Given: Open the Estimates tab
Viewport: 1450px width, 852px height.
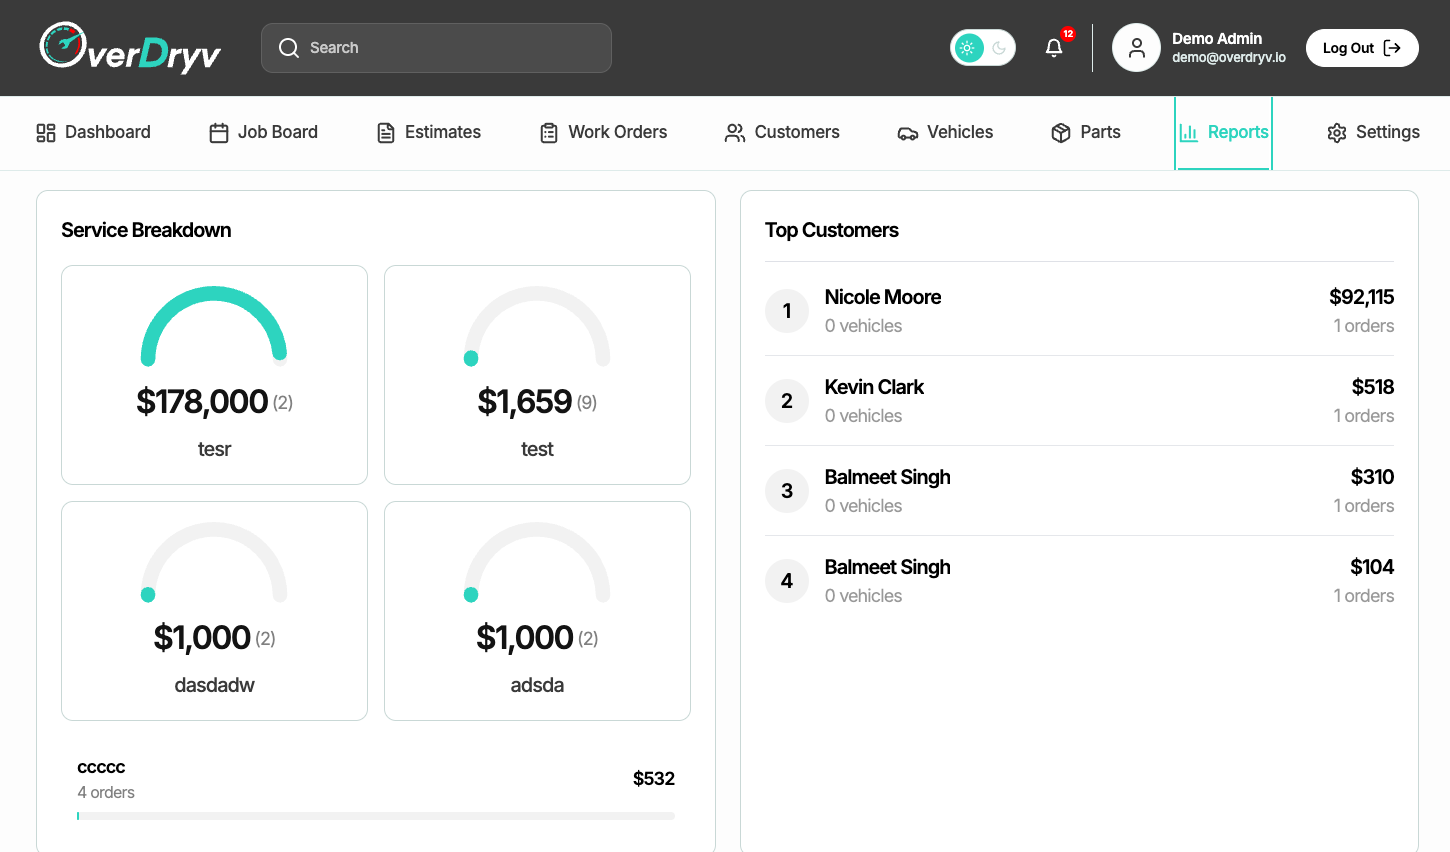Looking at the screenshot, I should 428,133.
